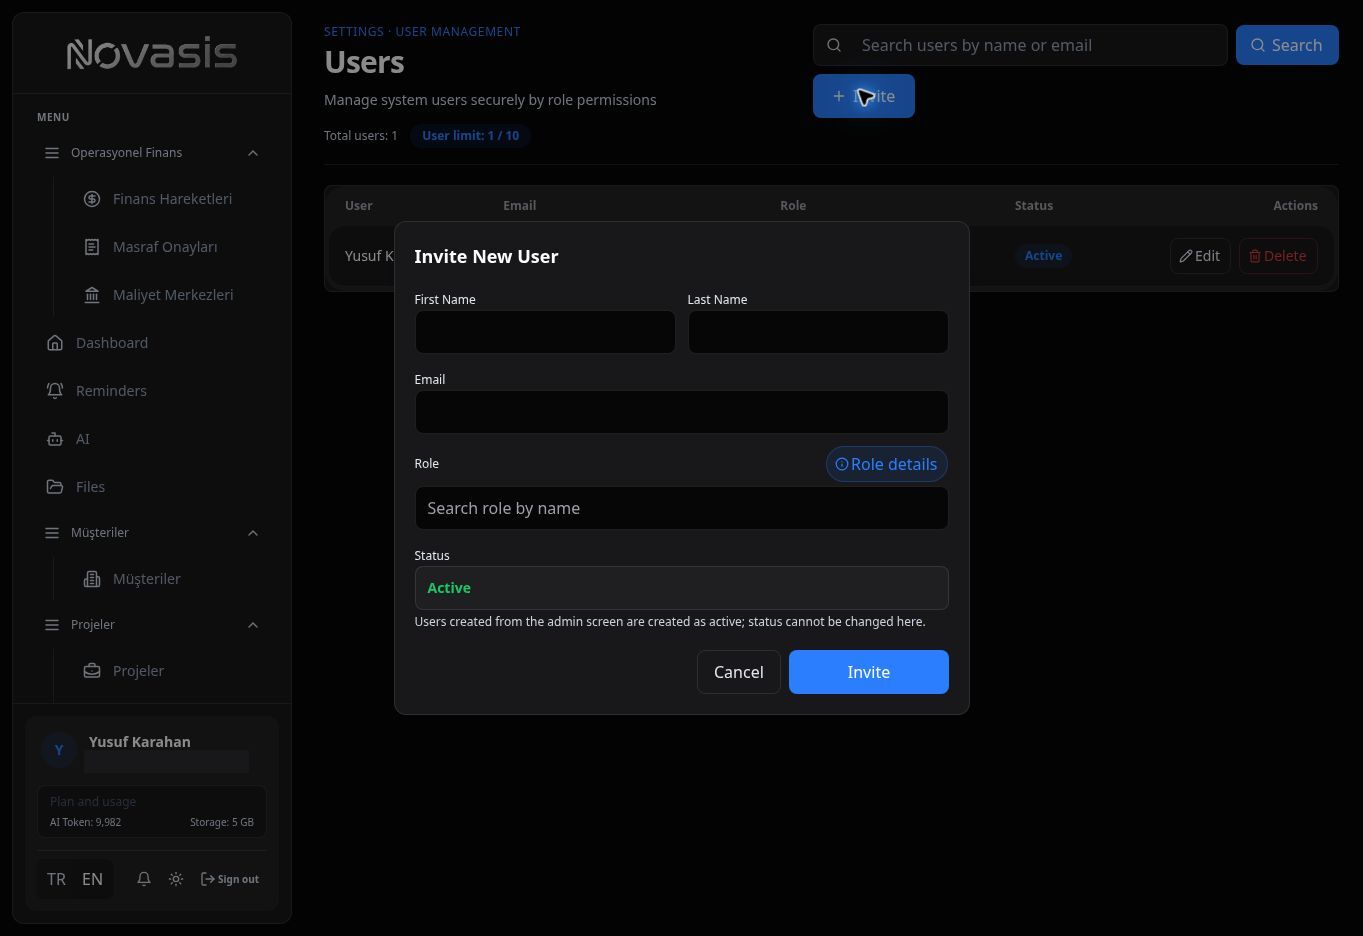Click the bank icon beside Maliyet Merkezleri
This screenshot has width=1363, height=936.
[92, 295]
